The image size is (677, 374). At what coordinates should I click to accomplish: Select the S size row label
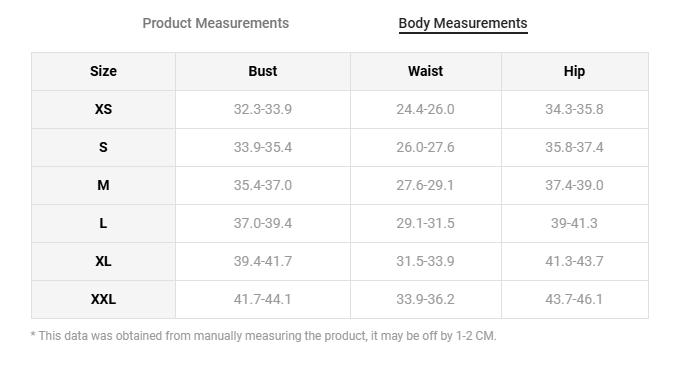103,147
